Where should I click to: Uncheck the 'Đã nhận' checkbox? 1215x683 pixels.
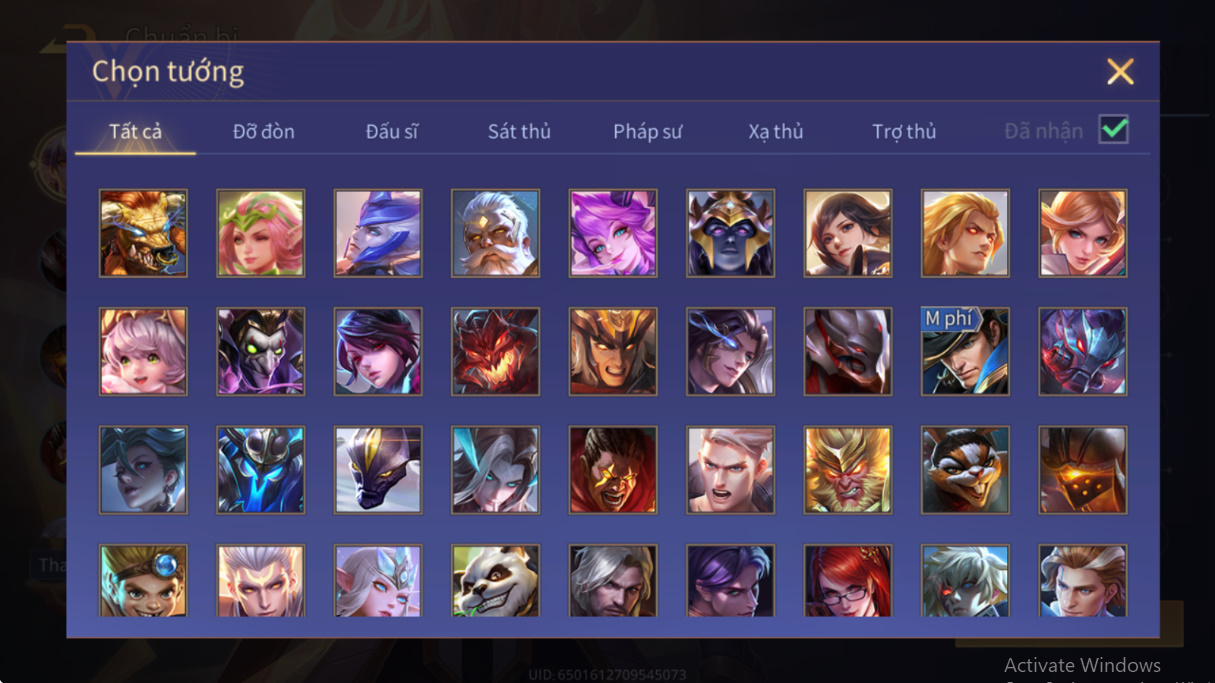coord(1113,130)
